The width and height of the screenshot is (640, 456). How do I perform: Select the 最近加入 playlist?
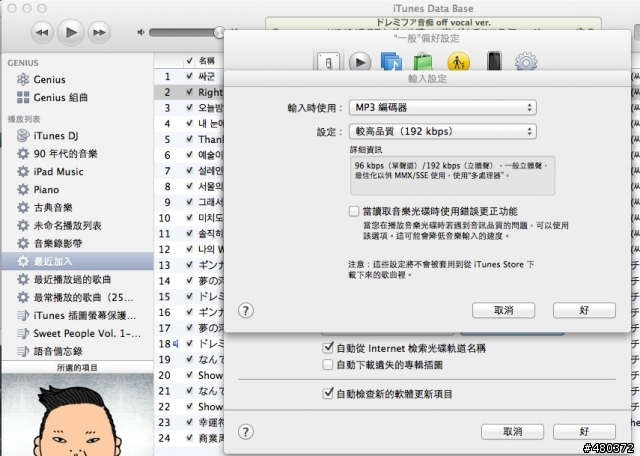78,261
